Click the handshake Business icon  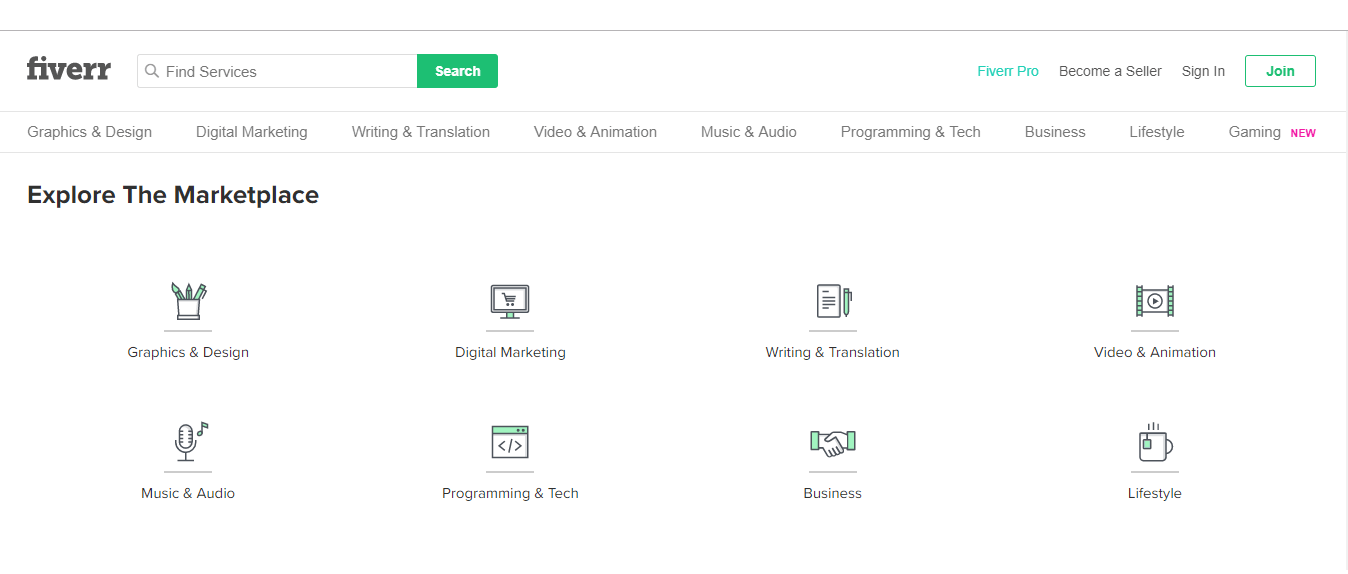tap(833, 443)
